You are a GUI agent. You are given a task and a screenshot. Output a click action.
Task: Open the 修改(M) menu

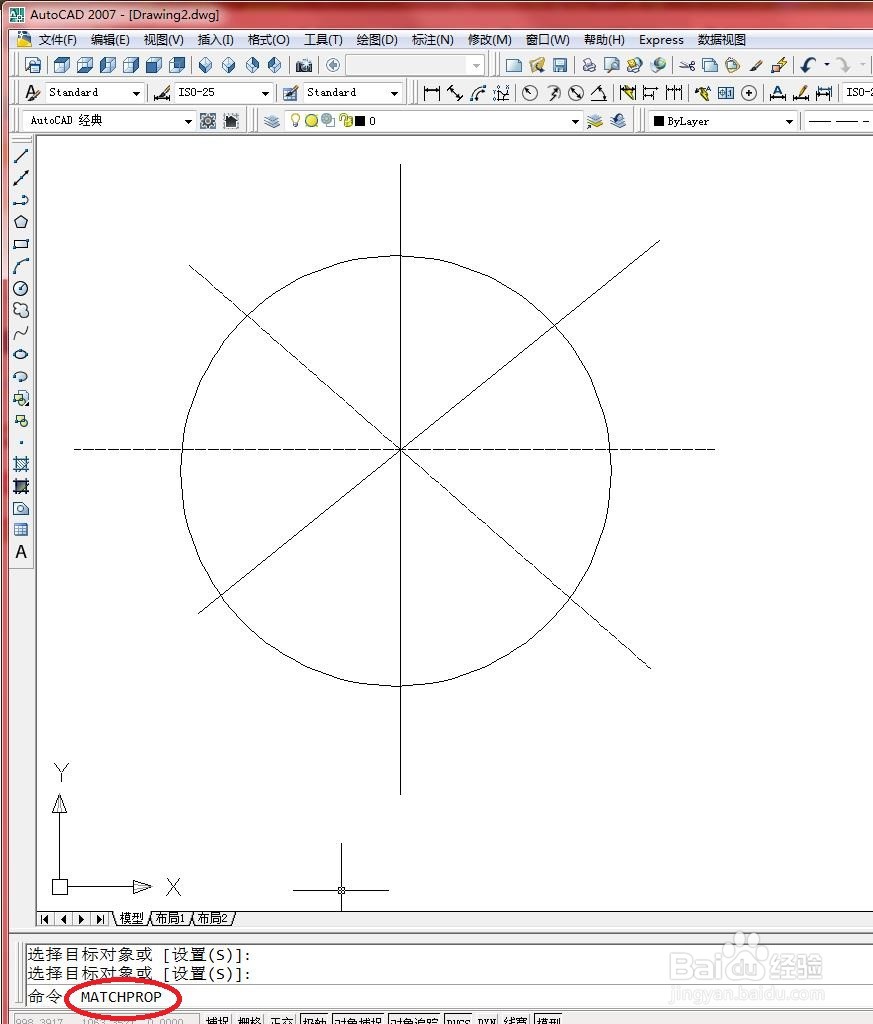490,40
